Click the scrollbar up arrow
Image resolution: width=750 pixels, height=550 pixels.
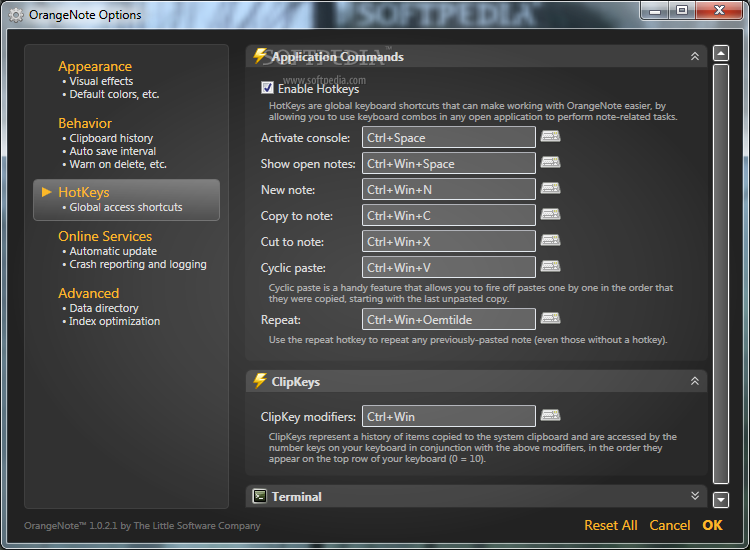pos(721,53)
